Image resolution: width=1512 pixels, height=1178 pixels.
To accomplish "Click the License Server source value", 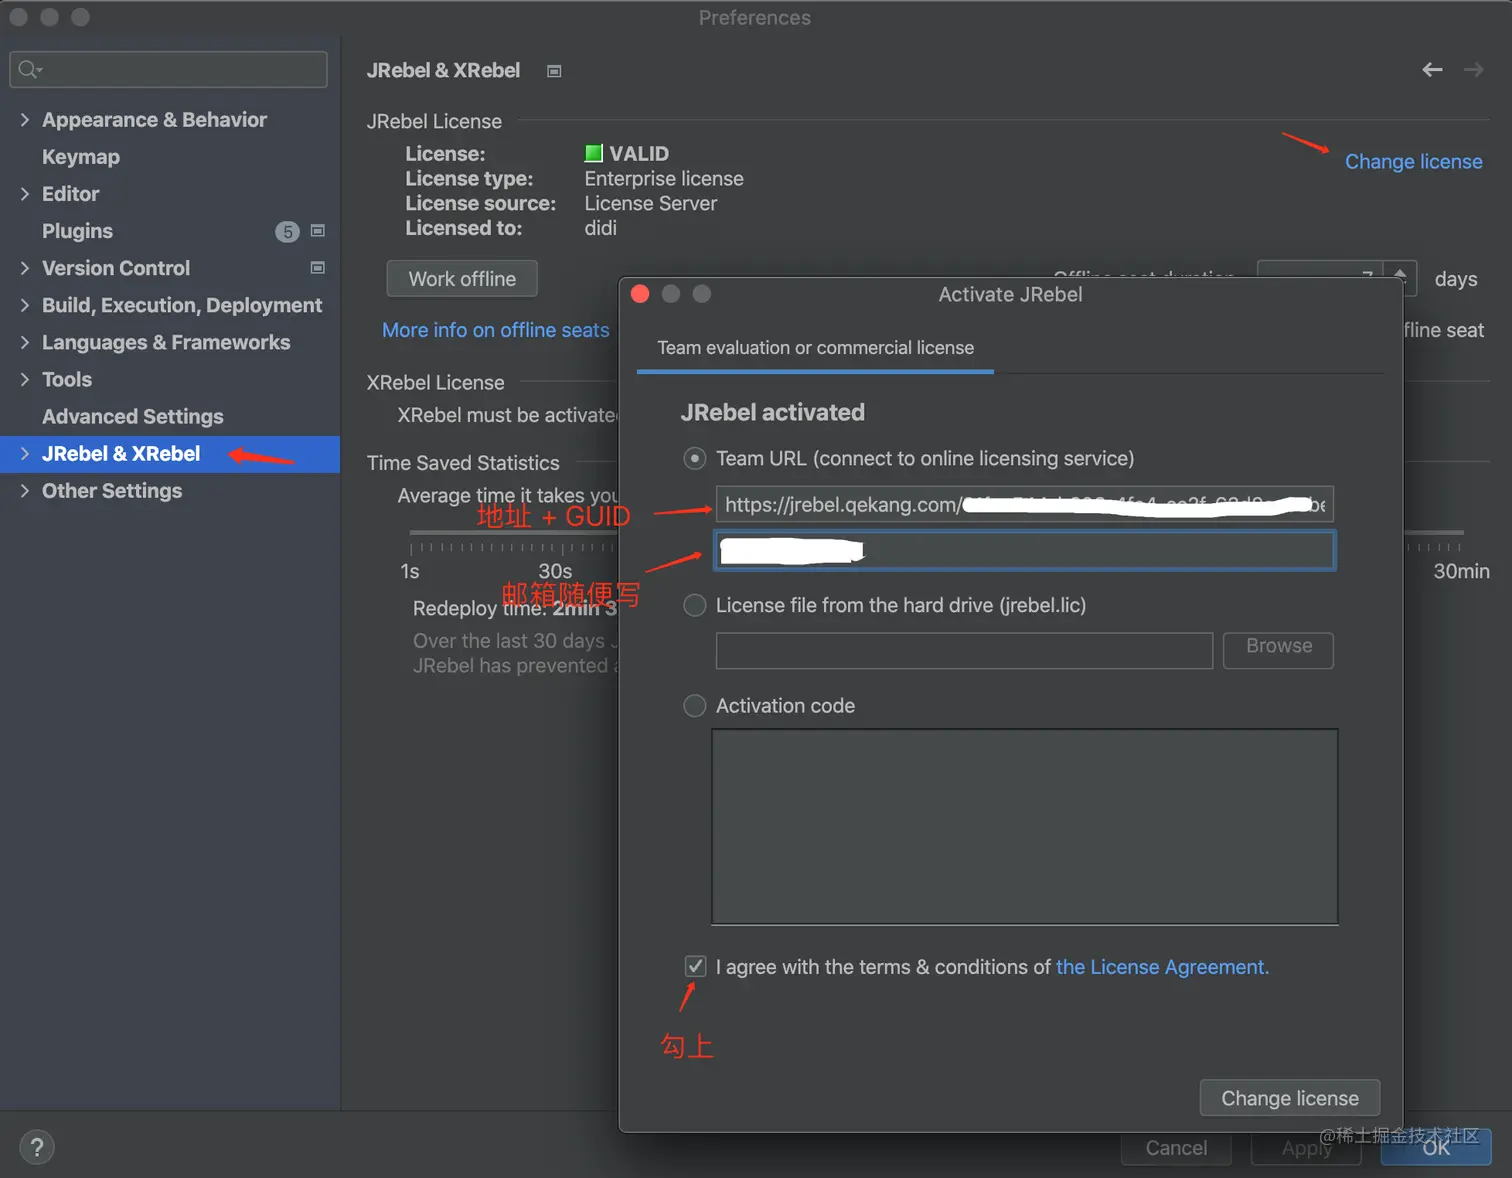I will pyautogui.click(x=651, y=204).
